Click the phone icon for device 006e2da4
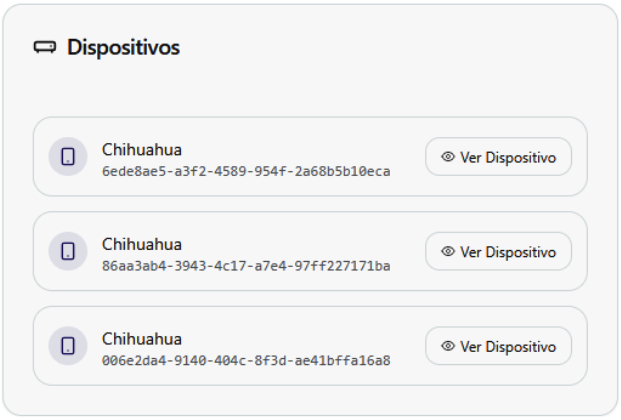Image resolution: width=621 pixels, height=420 pixels. [x=68, y=346]
